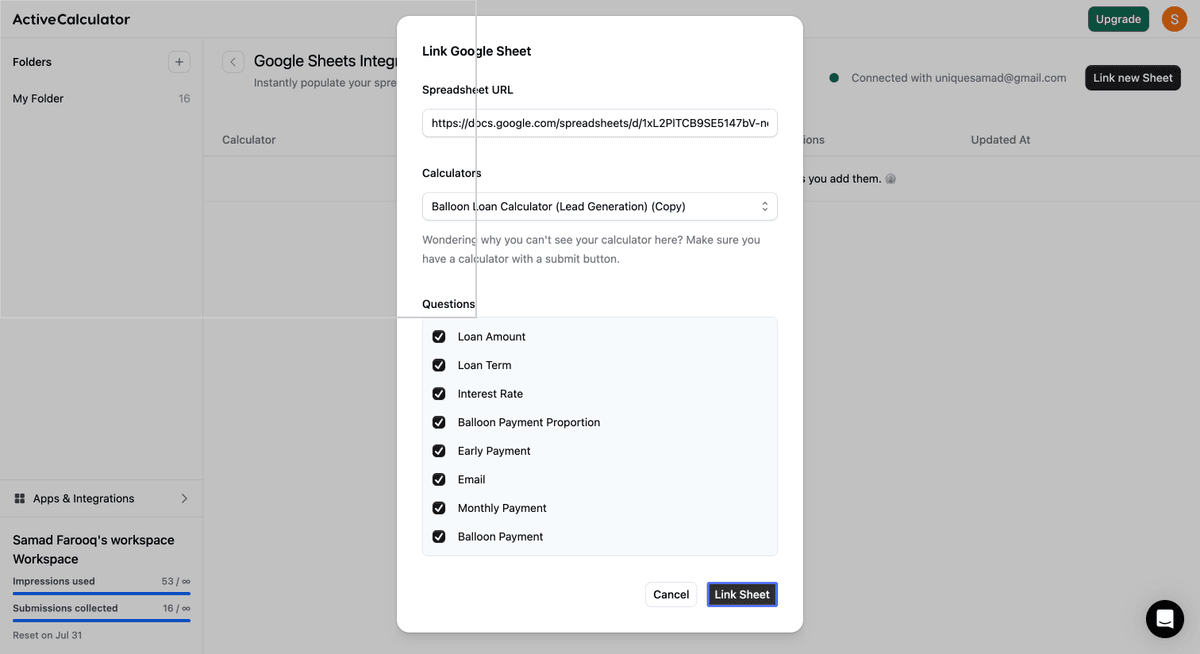Screen dimensions: 1200x654
Task: Click the Link new Sheet button
Action: click(x=1133, y=78)
